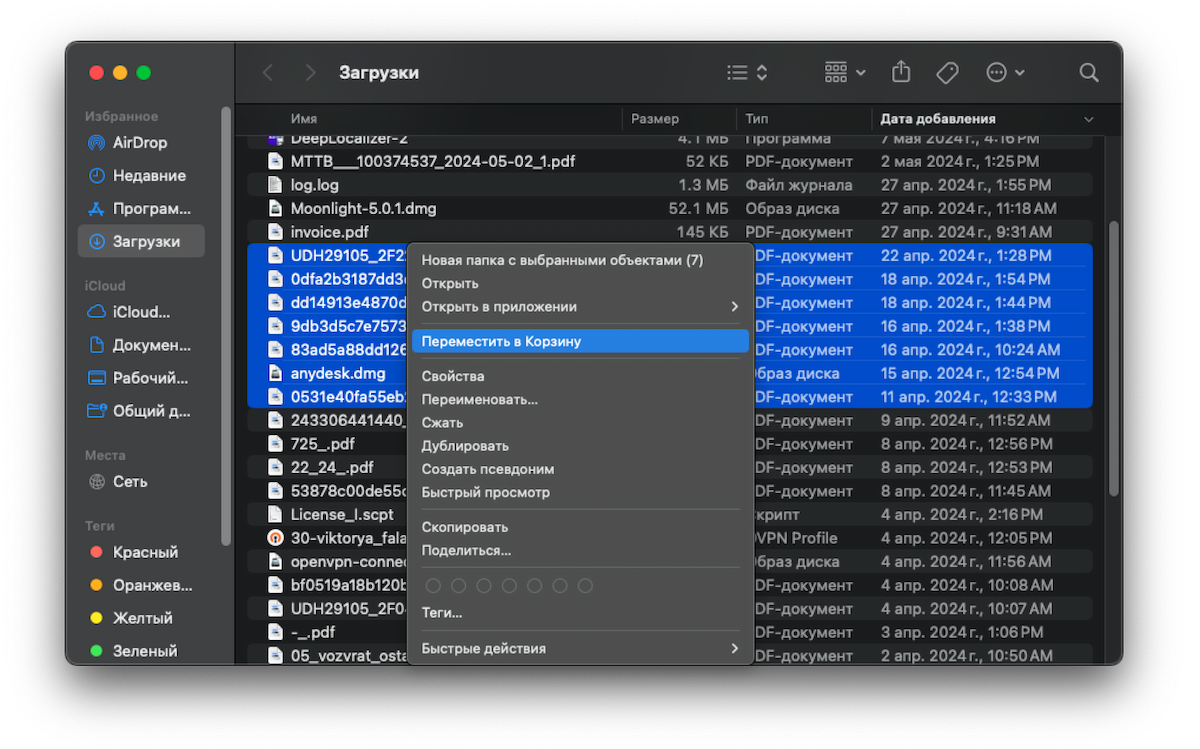This screenshot has height=749, width=1200.
Task: Choose Дублировать in the context menu
Action: click(x=580, y=446)
